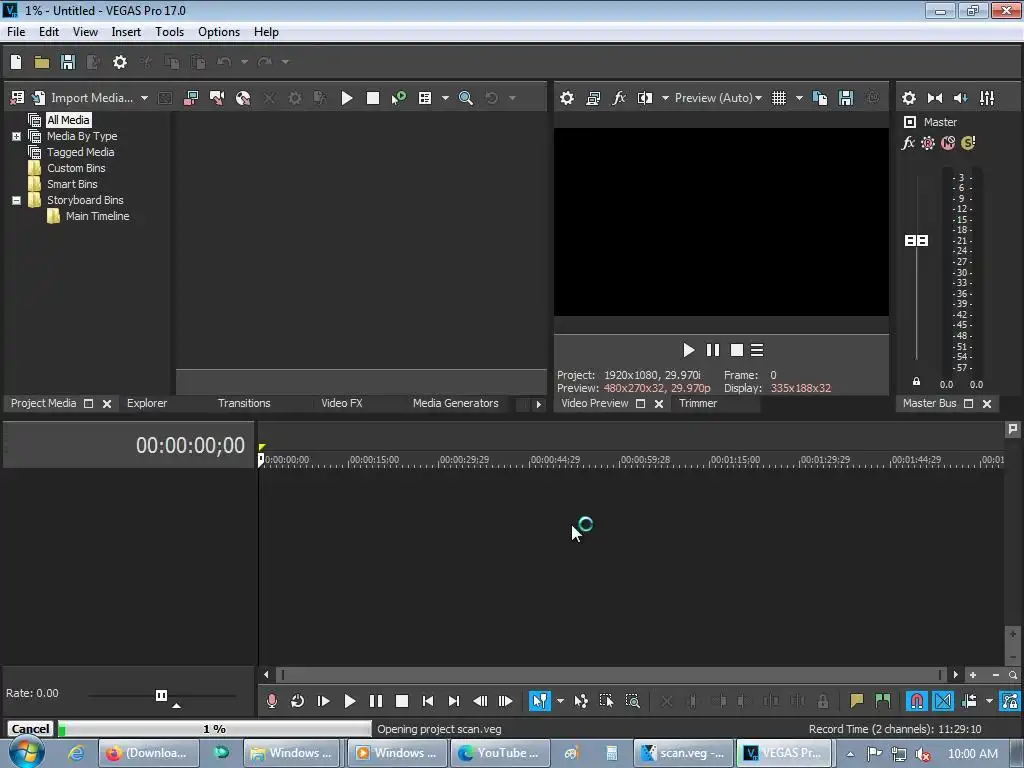1024x768 pixels.
Task: Click the Import Media icon
Action: (x=39, y=98)
